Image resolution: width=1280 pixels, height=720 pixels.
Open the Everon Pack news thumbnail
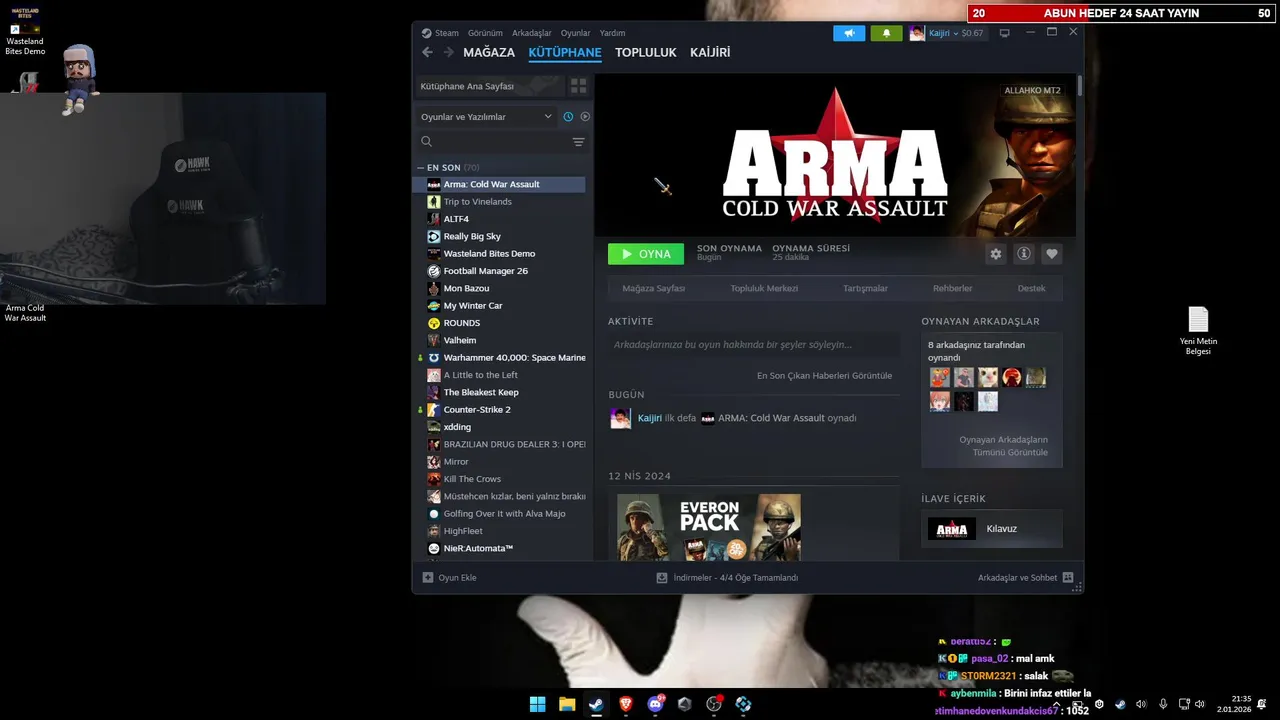click(709, 527)
